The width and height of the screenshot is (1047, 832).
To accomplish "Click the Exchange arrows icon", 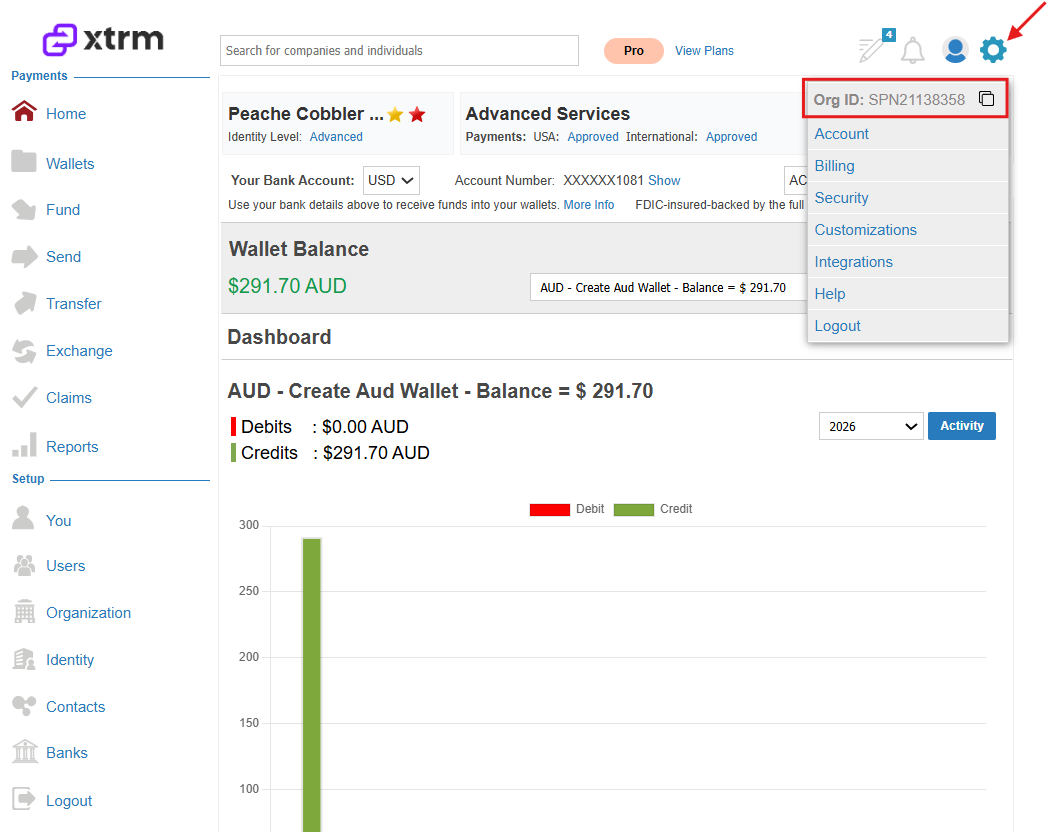I will tap(24, 351).
